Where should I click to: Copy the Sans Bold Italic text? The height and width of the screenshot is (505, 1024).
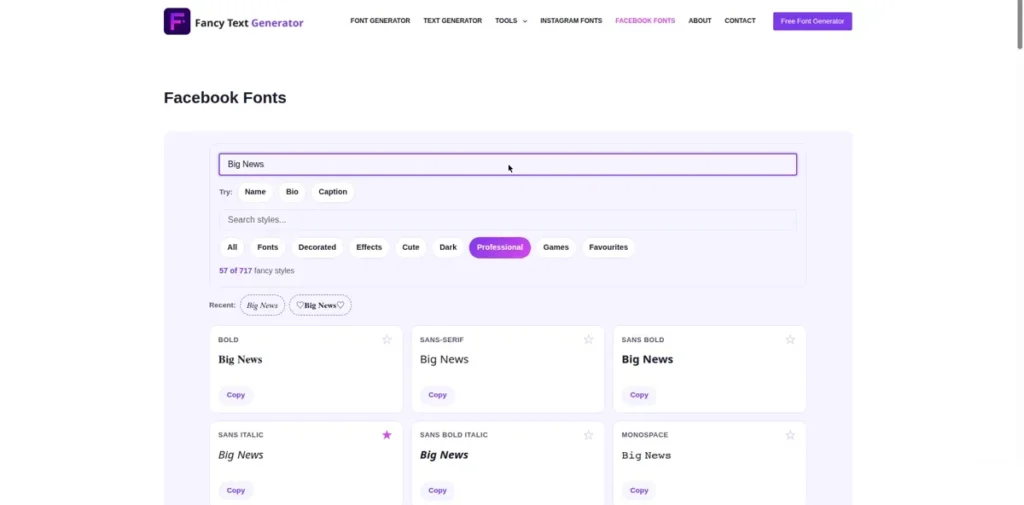pos(438,491)
